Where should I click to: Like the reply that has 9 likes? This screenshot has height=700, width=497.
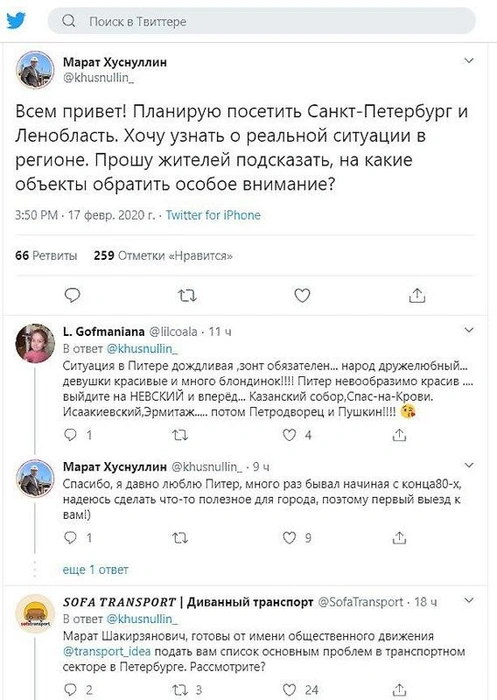click(289, 538)
